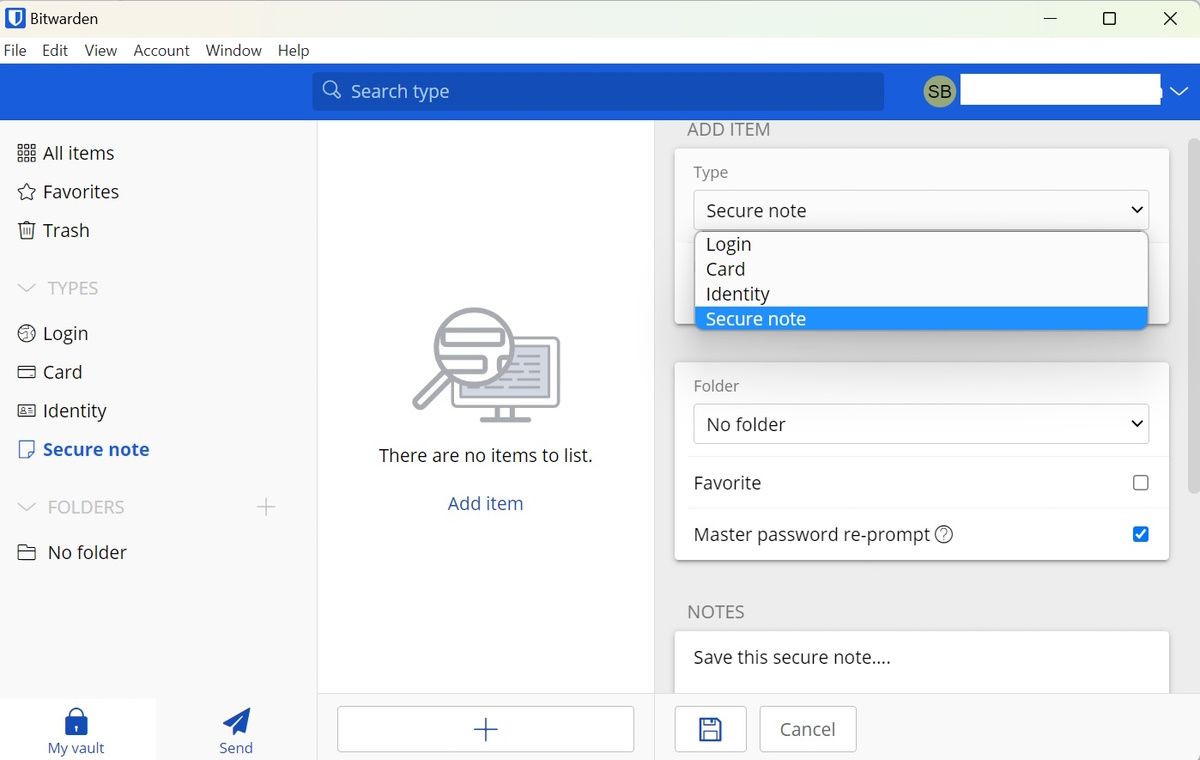The height and width of the screenshot is (760, 1200).
Task: Switch to the Send tab
Action: pos(236,729)
